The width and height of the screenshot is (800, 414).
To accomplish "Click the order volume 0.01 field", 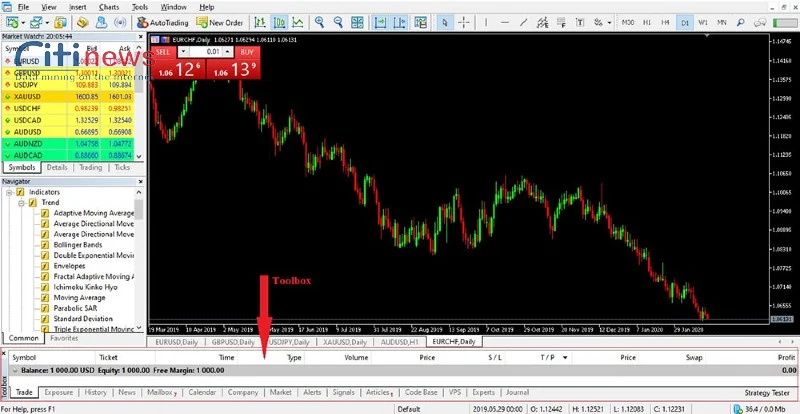I will (206, 52).
